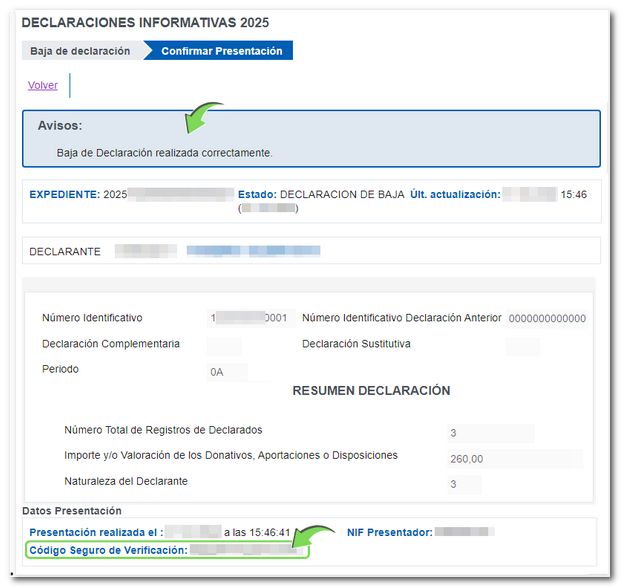The width and height of the screenshot is (621, 588).
Task: Click the Declaración Sustitutiva box
Action: (x=522, y=345)
